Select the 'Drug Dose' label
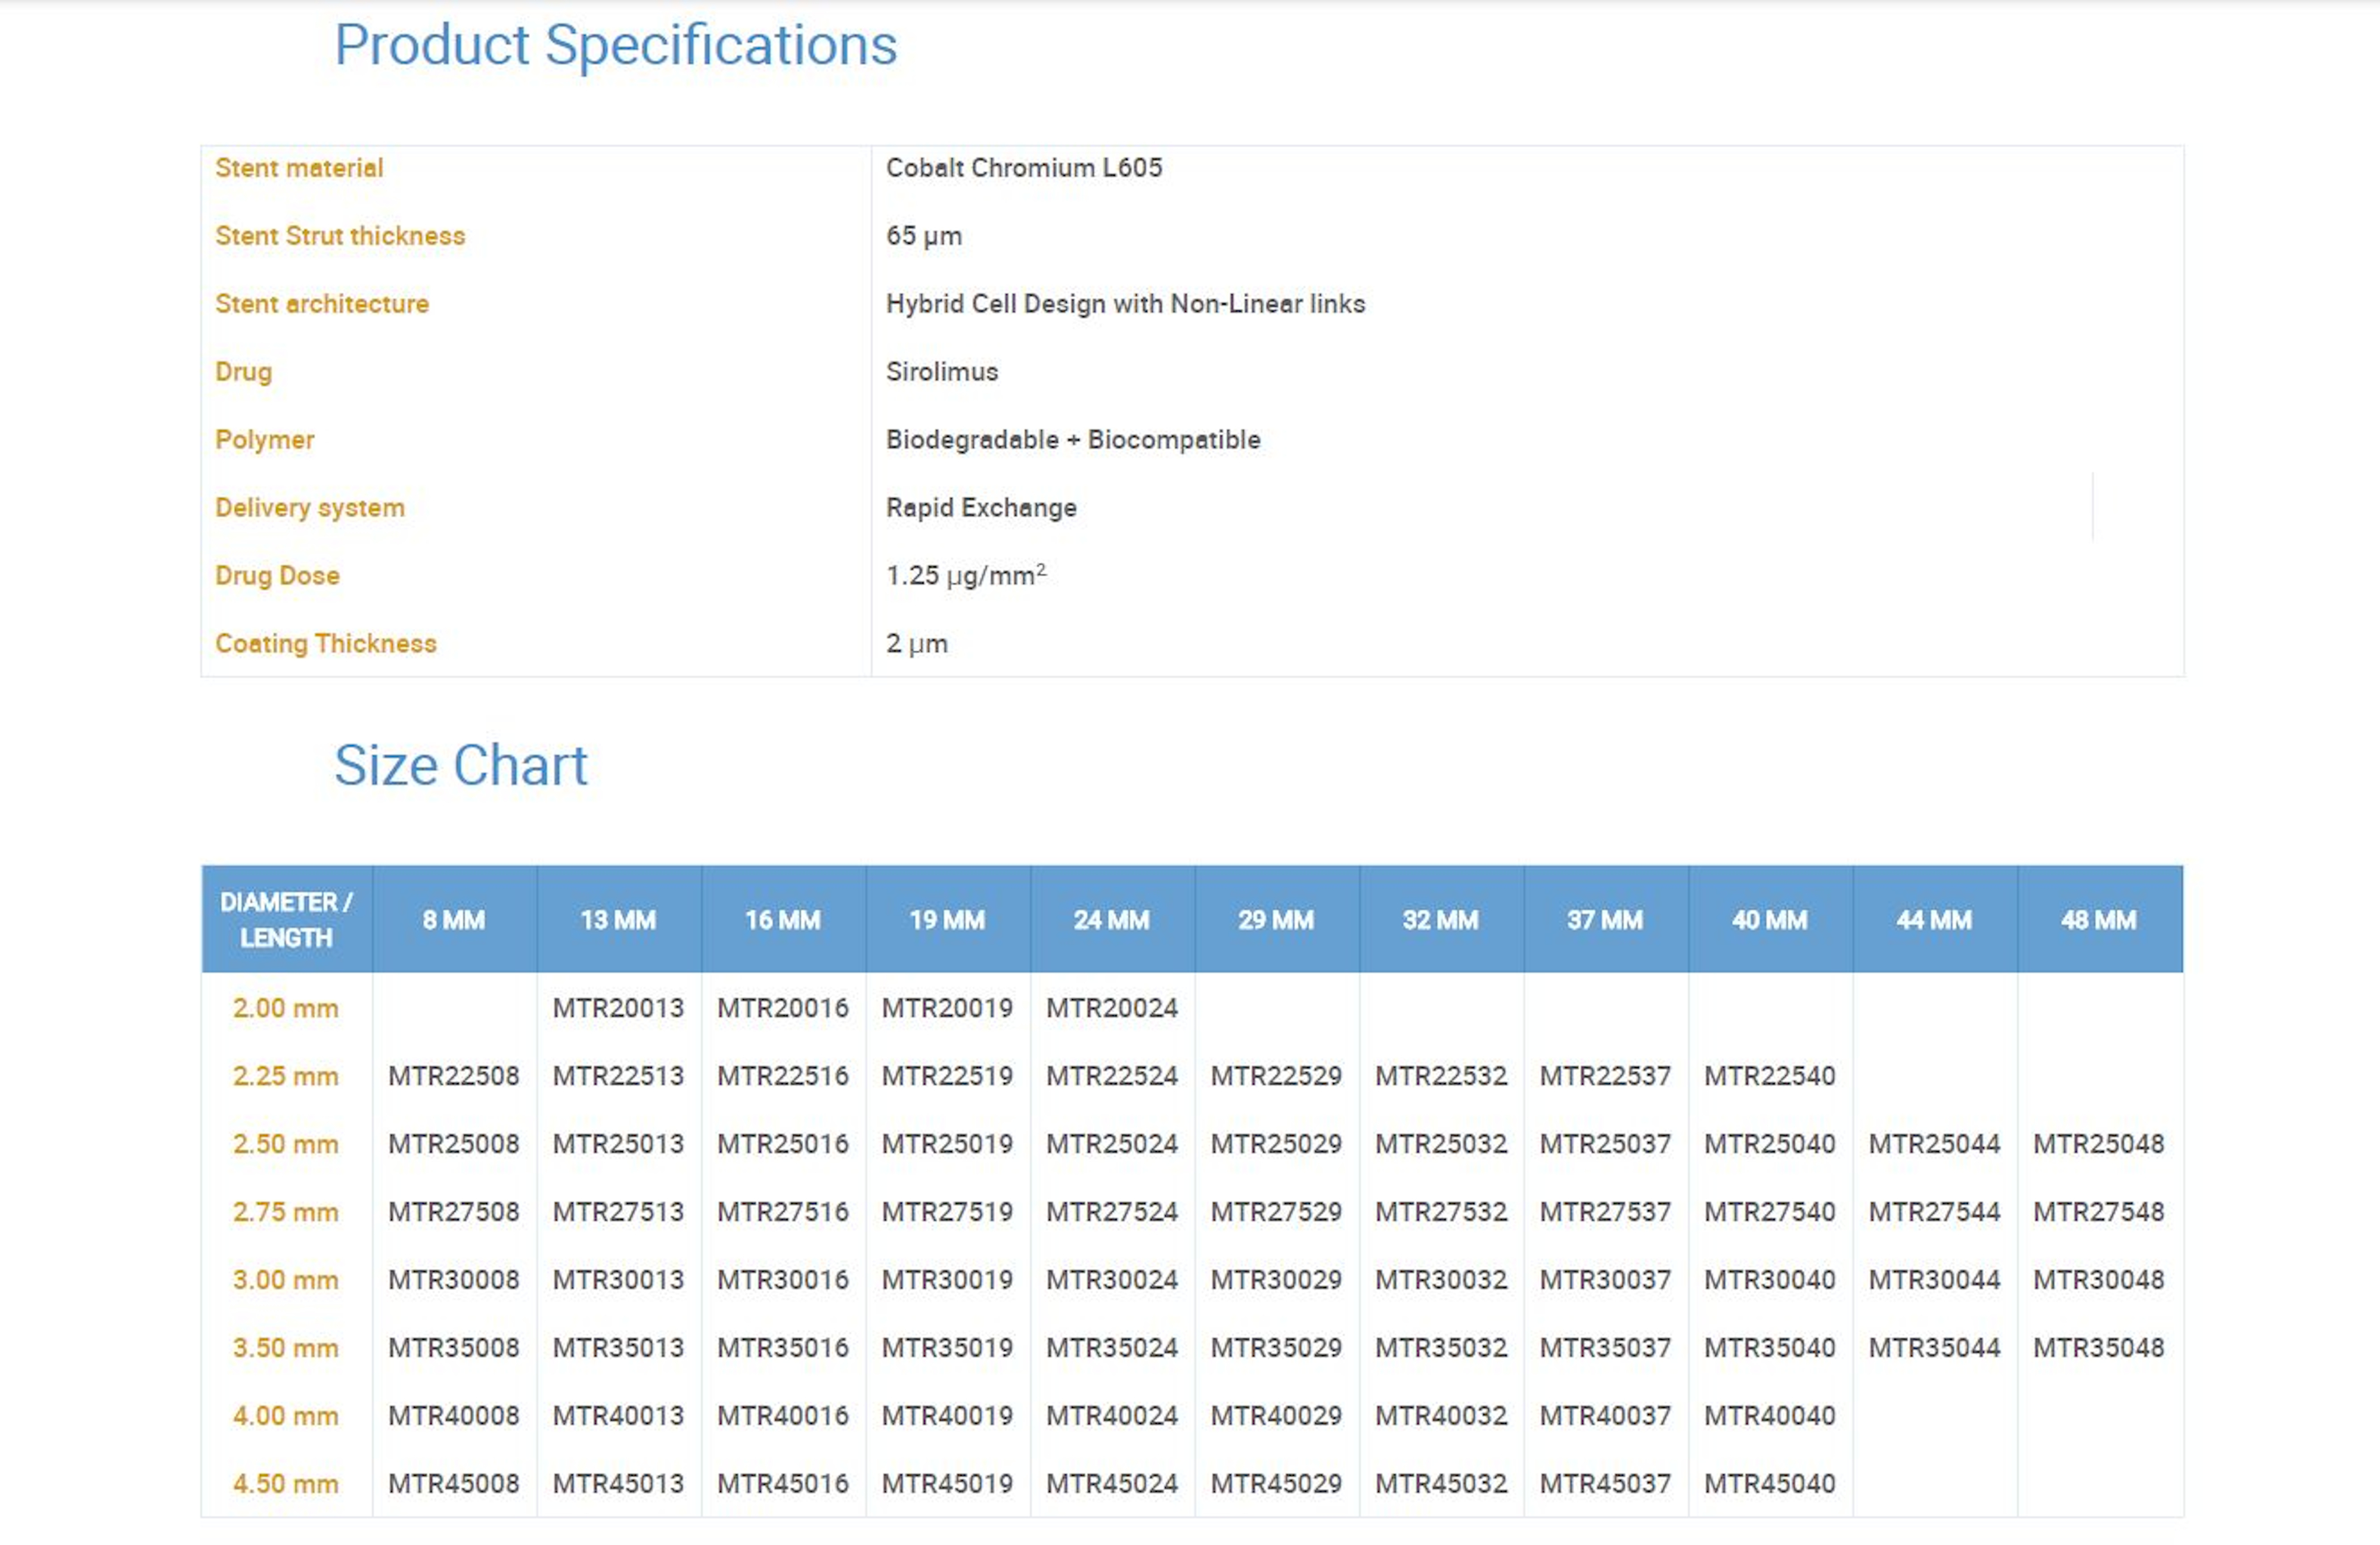The width and height of the screenshot is (2380, 1545). [x=277, y=576]
